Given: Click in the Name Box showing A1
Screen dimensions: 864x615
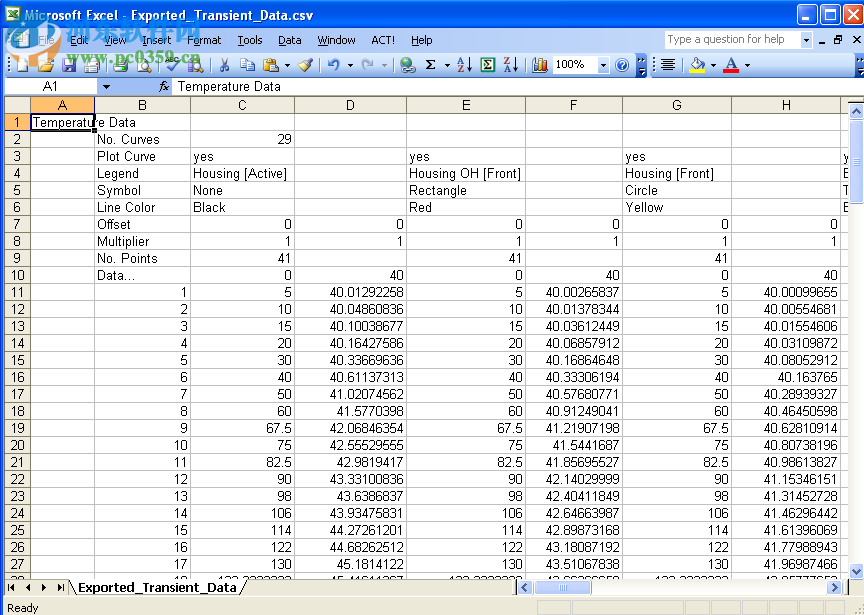Looking at the screenshot, I should (x=51, y=87).
